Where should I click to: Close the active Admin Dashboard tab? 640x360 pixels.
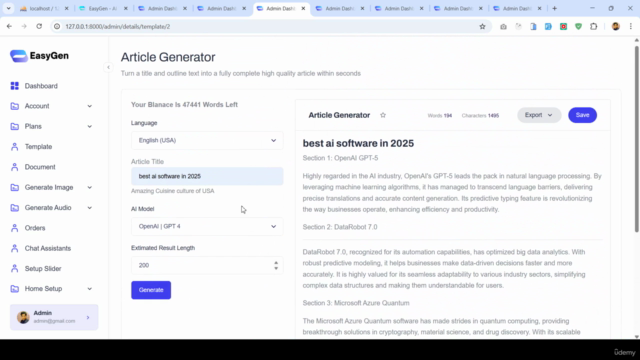(303, 8)
